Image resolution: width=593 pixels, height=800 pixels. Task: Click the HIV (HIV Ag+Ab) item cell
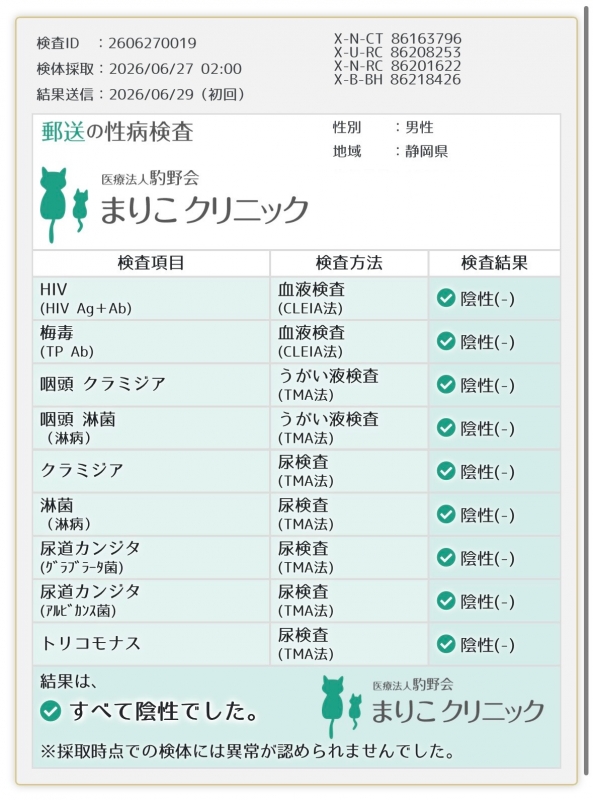coord(151,298)
